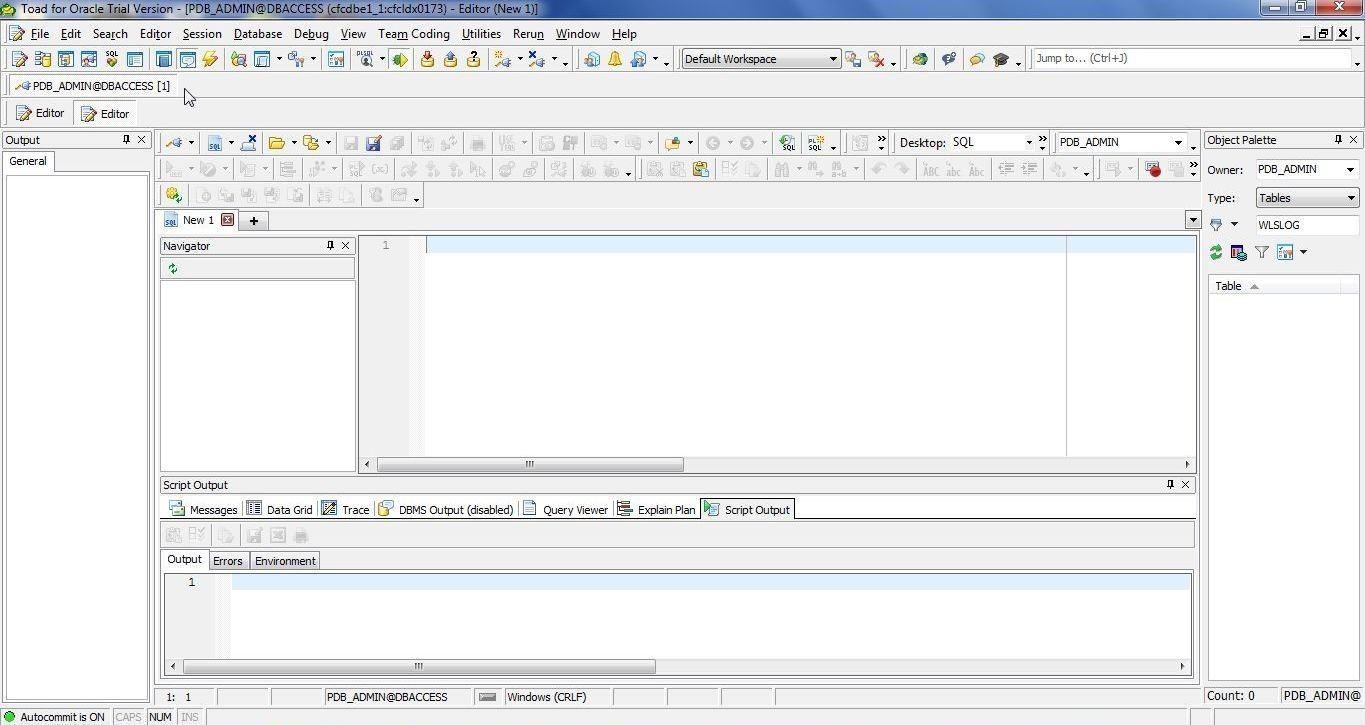Viewport: 1365px width, 725px height.
Task: Click the end connection plug icon with X
Action: click(536, 59)
